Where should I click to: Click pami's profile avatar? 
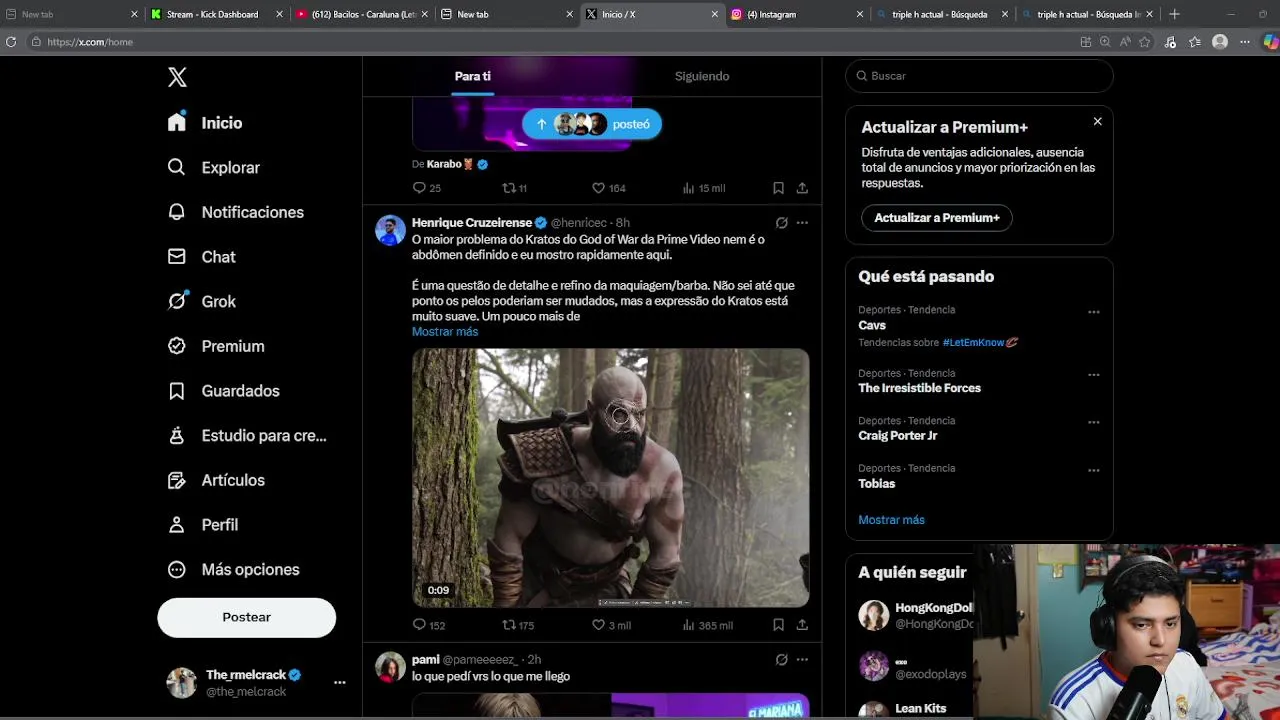point(390,667)
